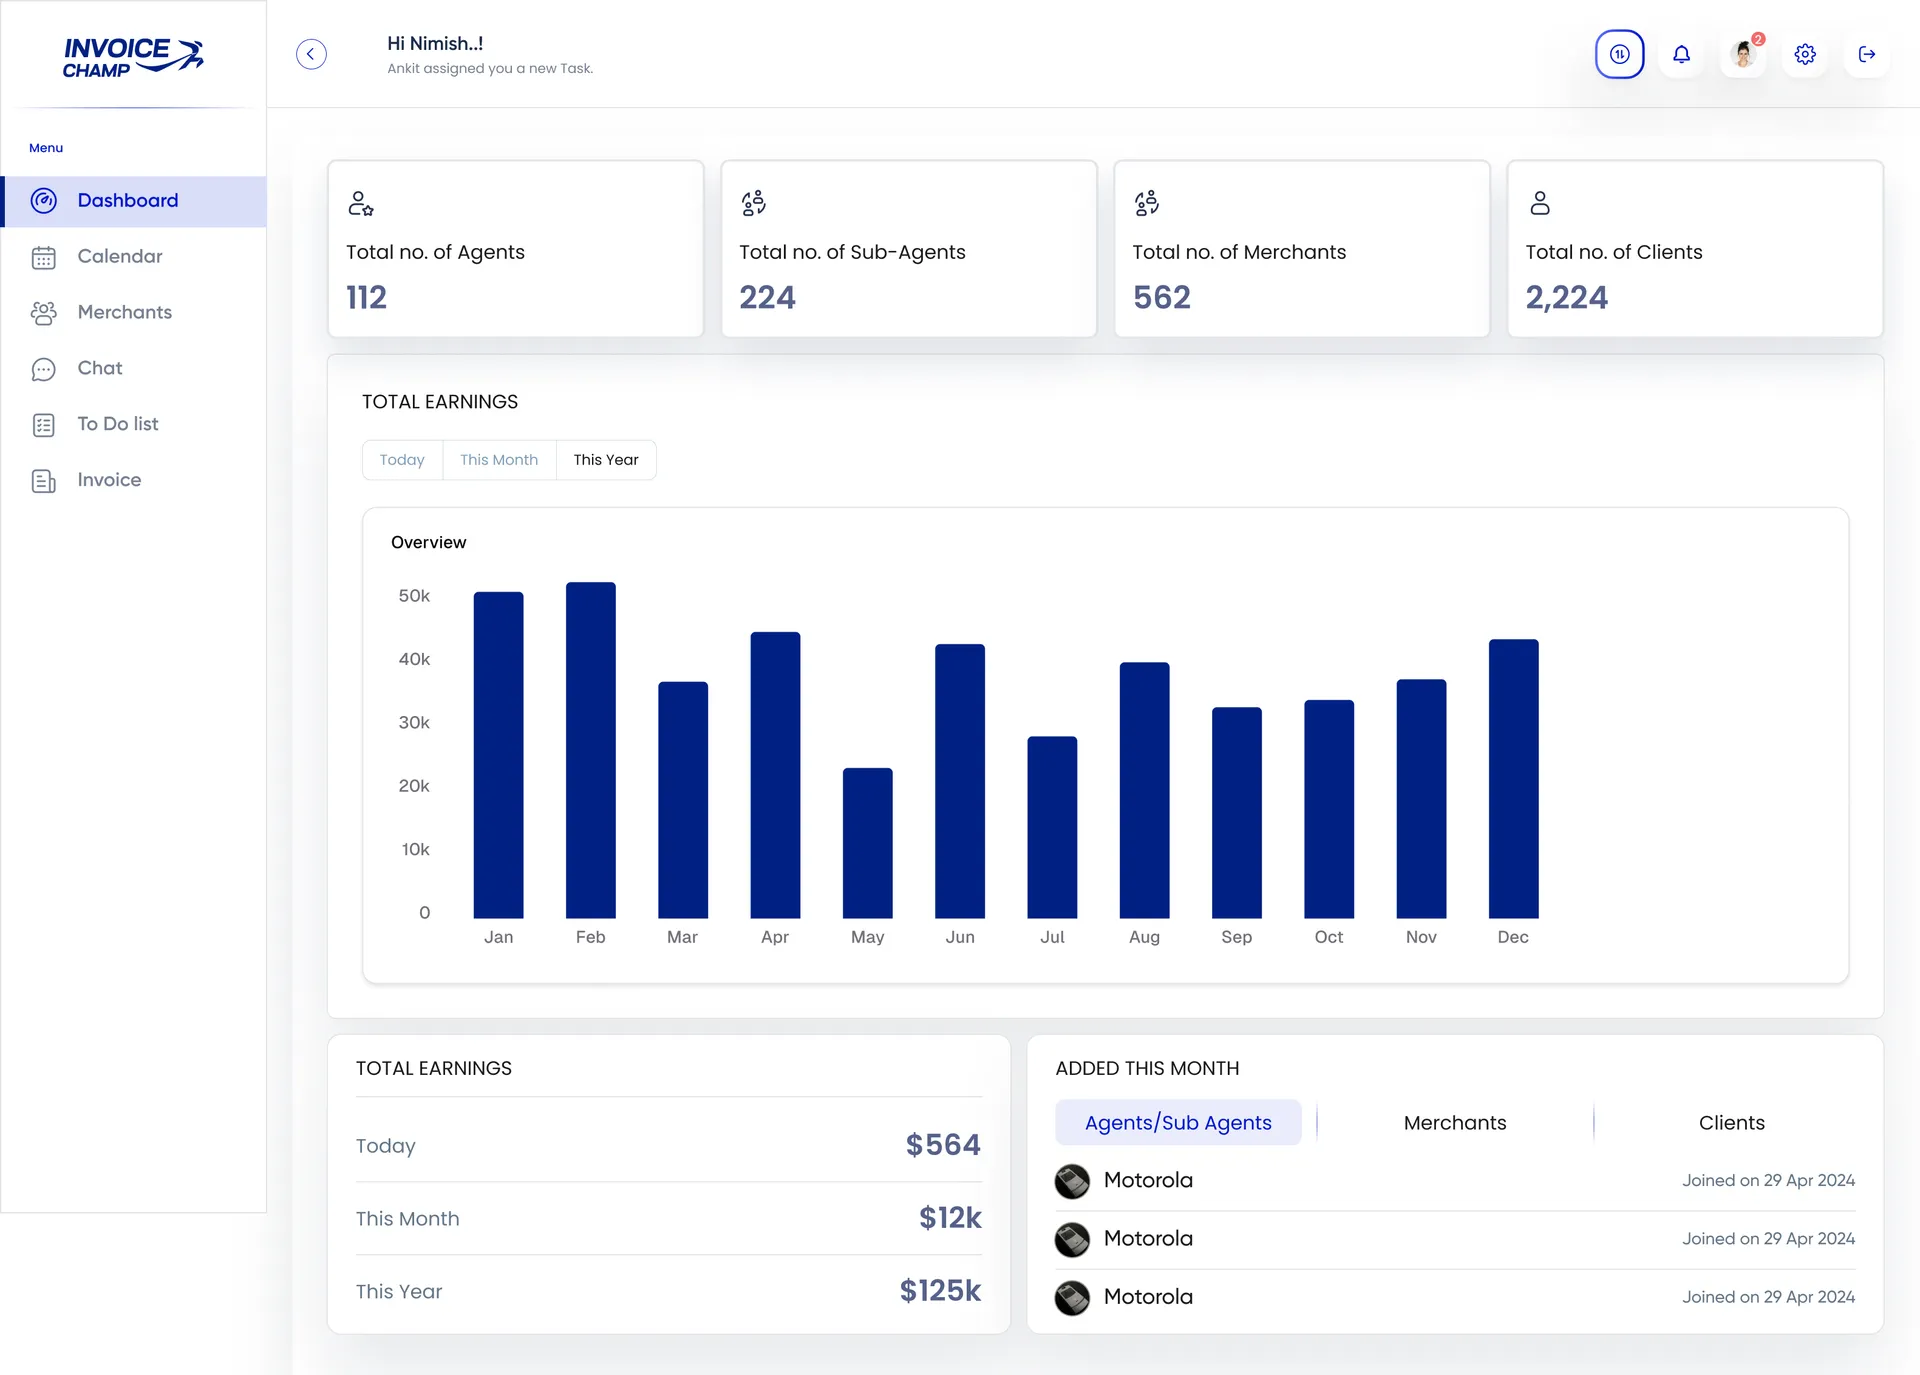Open Dashboard menu item
This screenshot has height=1375, width=1920.
(134, 201)
